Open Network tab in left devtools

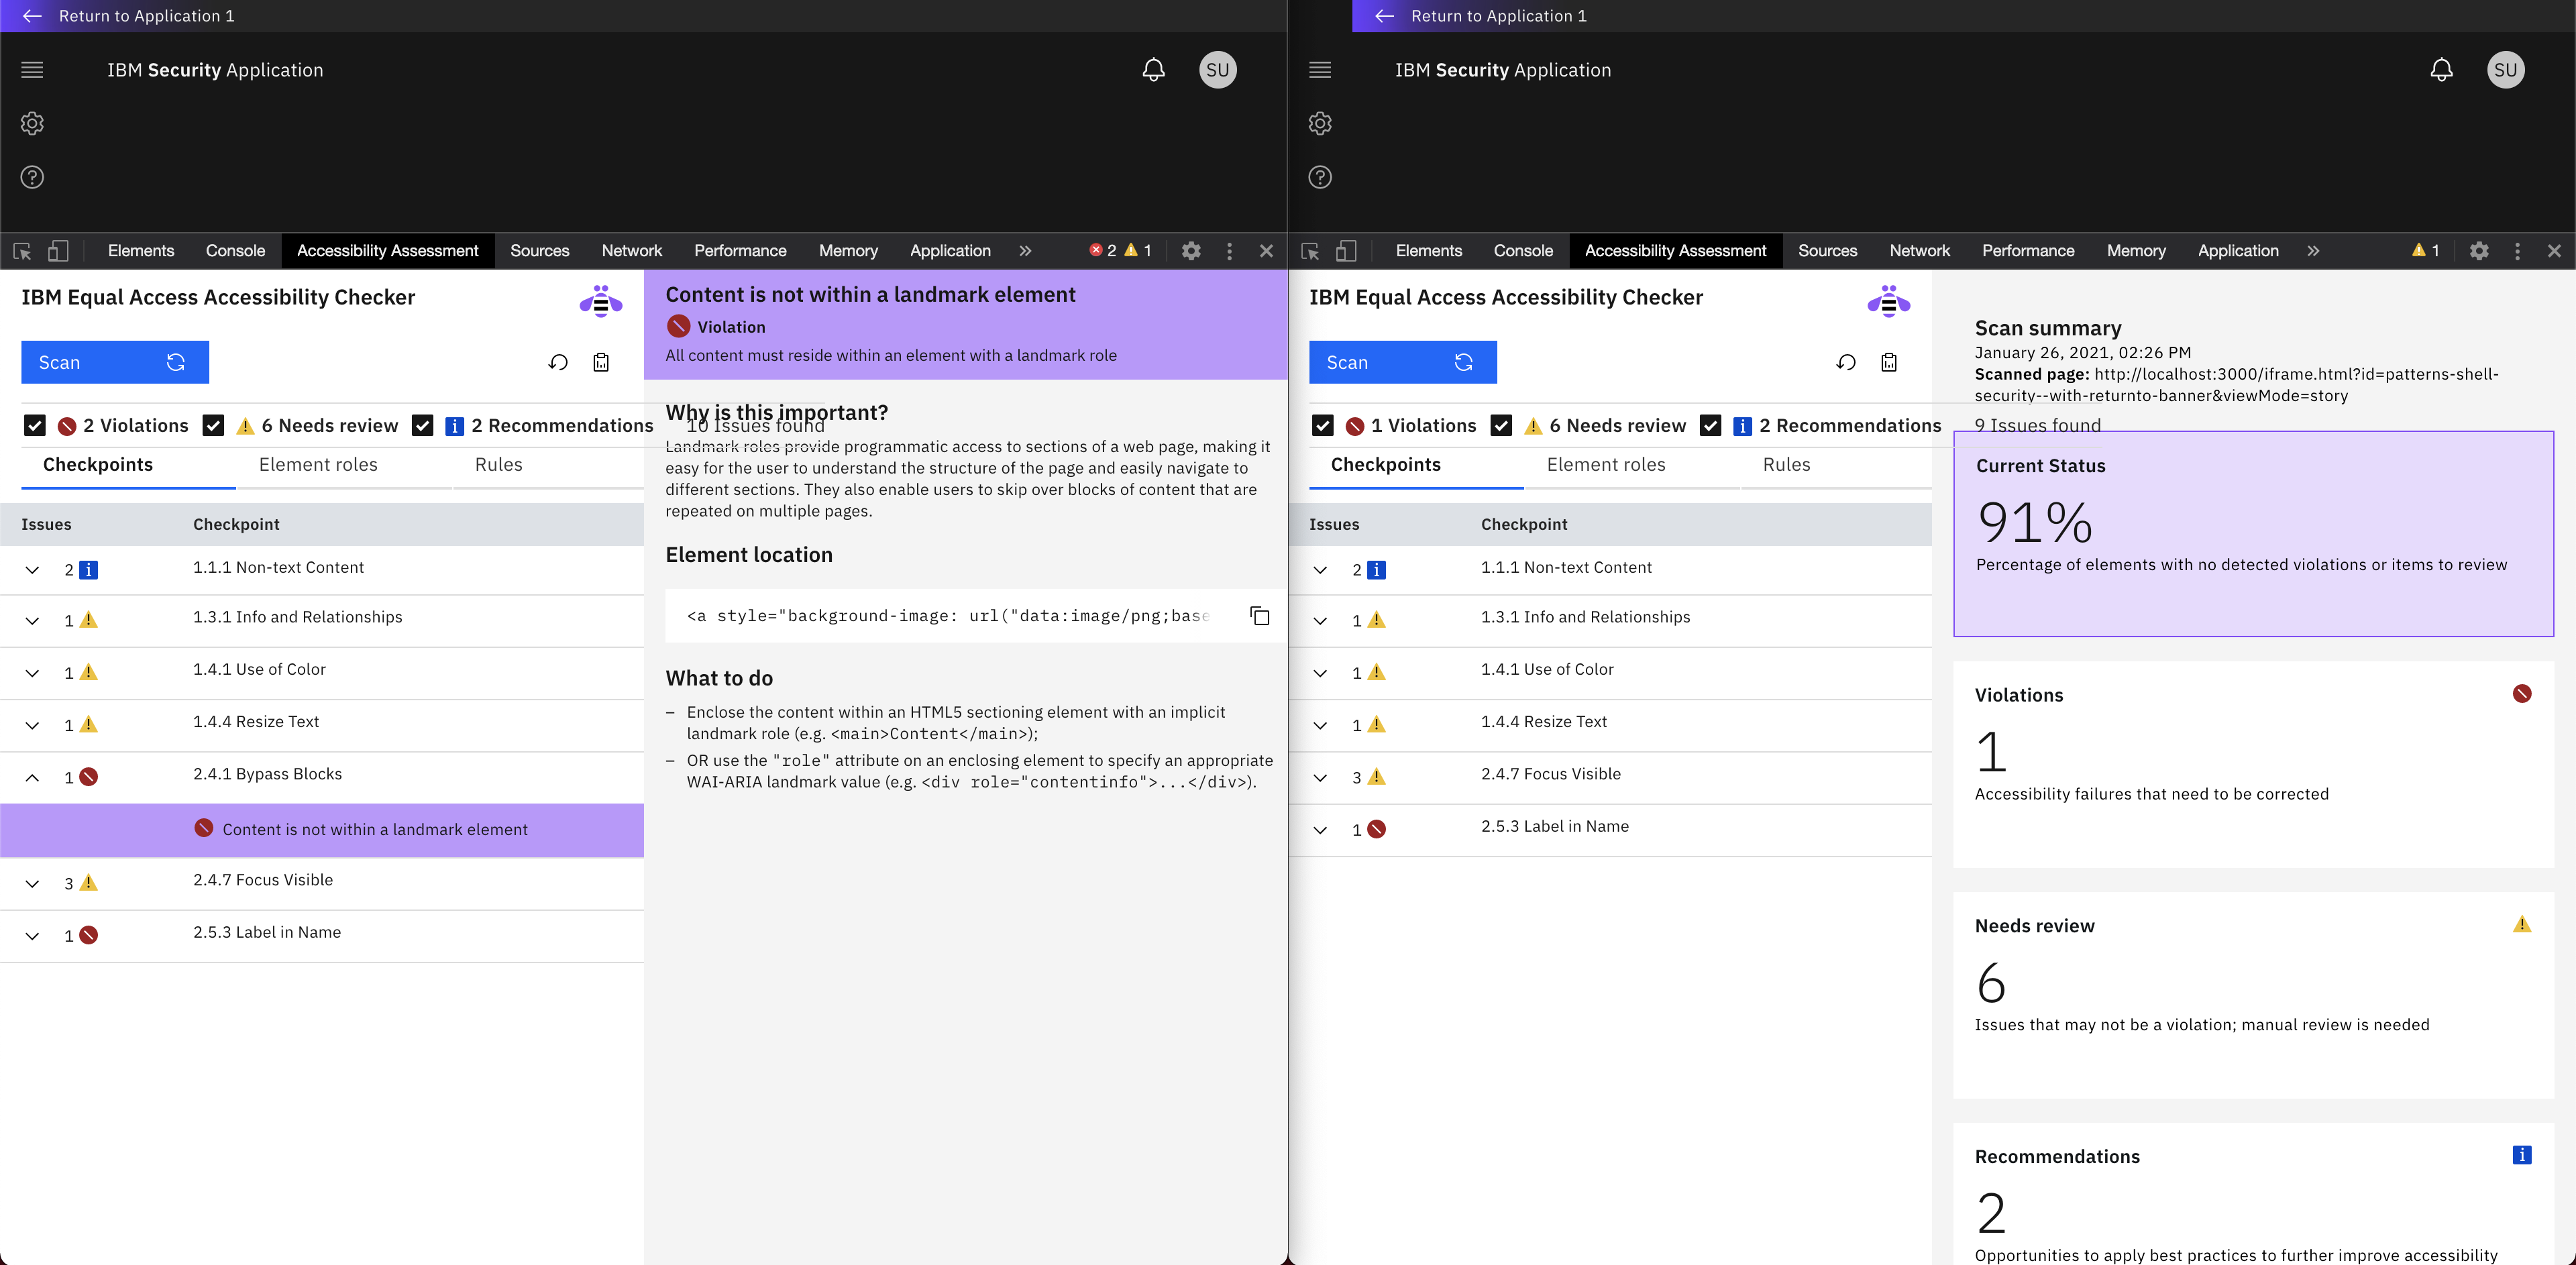click(x=632, y=251)
